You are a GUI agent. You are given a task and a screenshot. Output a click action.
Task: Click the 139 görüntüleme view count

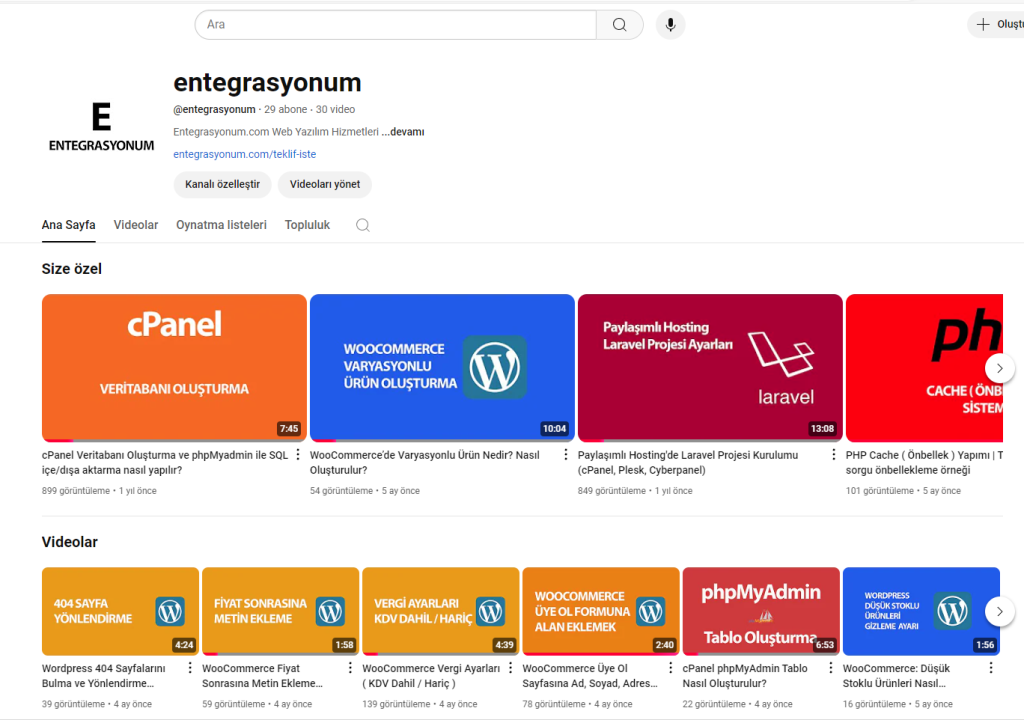(x=396, y=704)
